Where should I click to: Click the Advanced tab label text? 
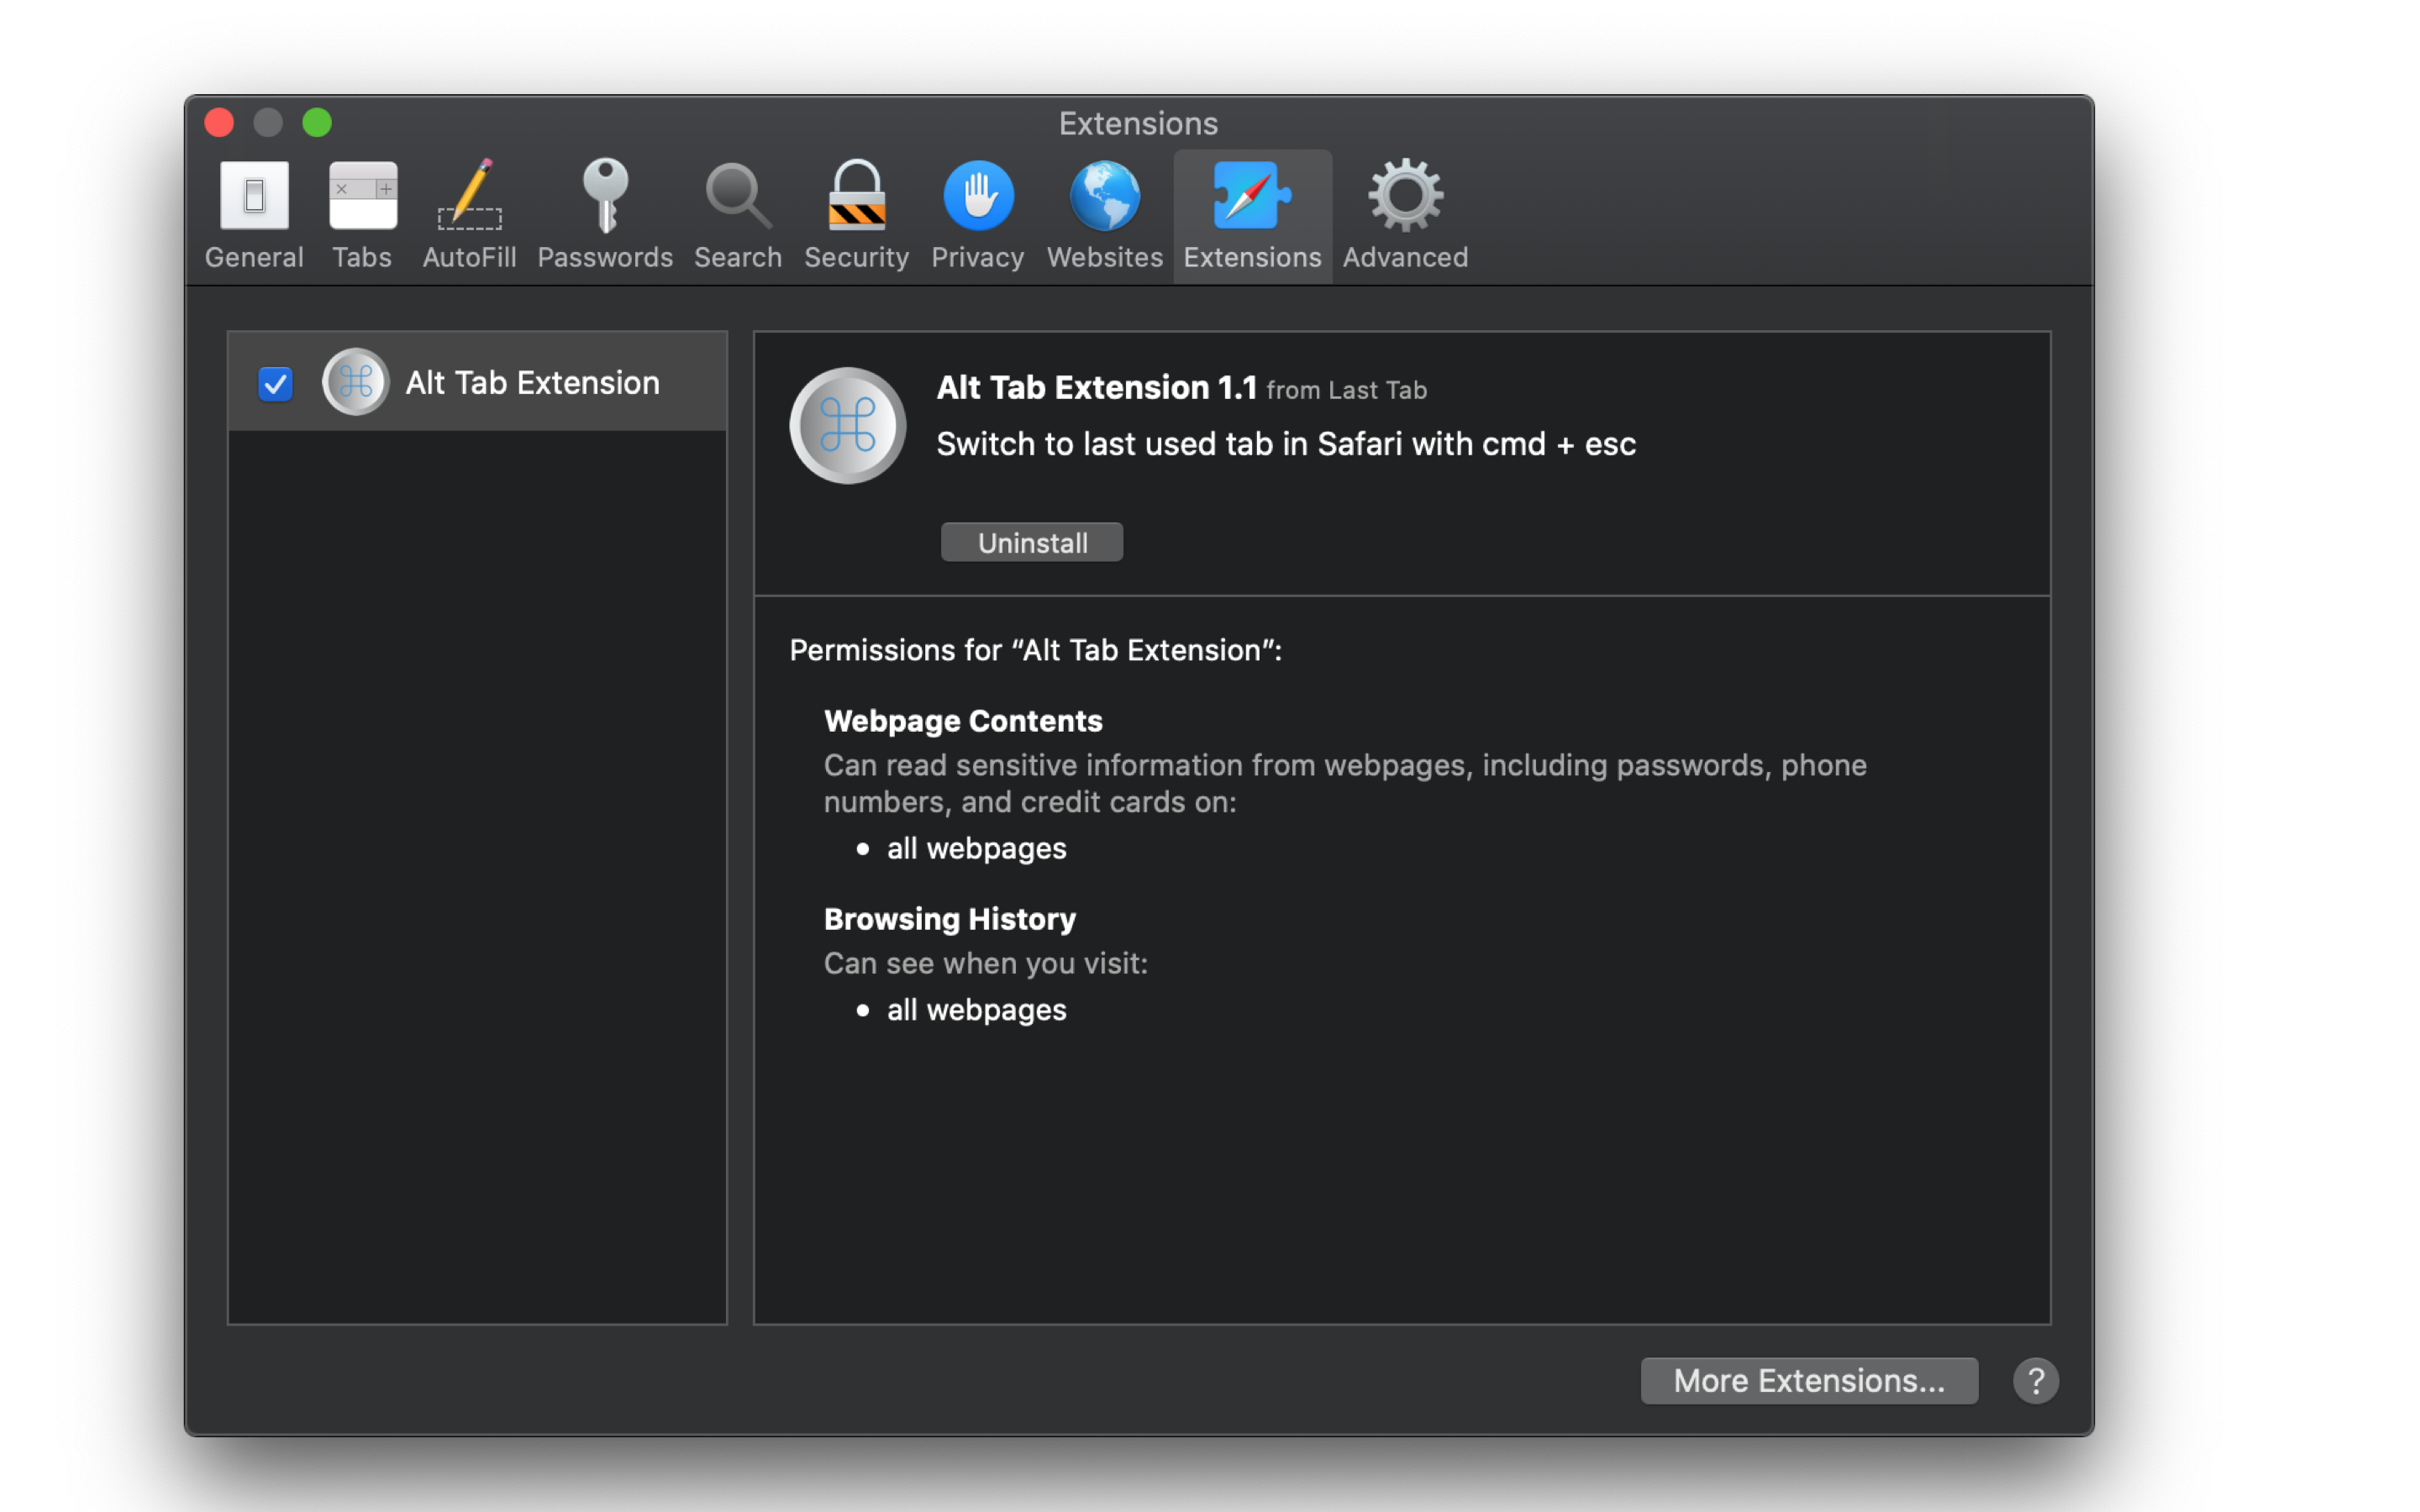(1405, 258)
